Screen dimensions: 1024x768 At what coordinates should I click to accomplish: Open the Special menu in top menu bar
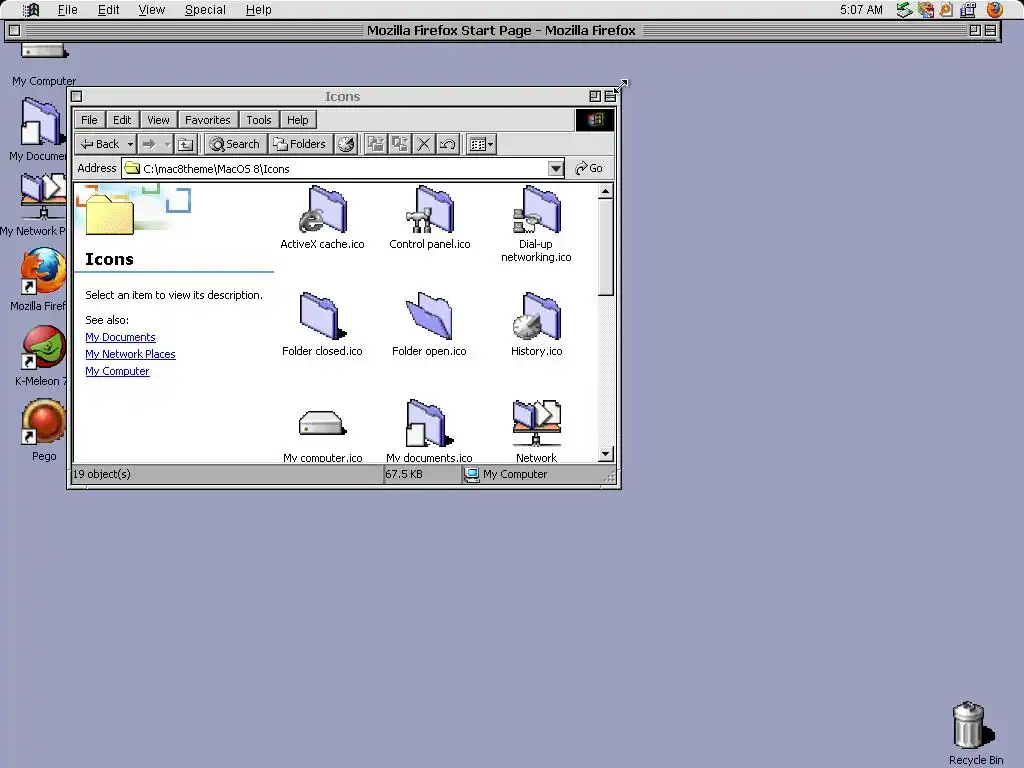[205, 10]
